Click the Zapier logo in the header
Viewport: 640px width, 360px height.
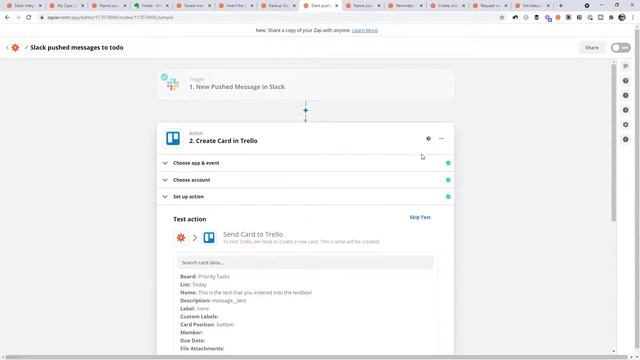coord(15,47)
